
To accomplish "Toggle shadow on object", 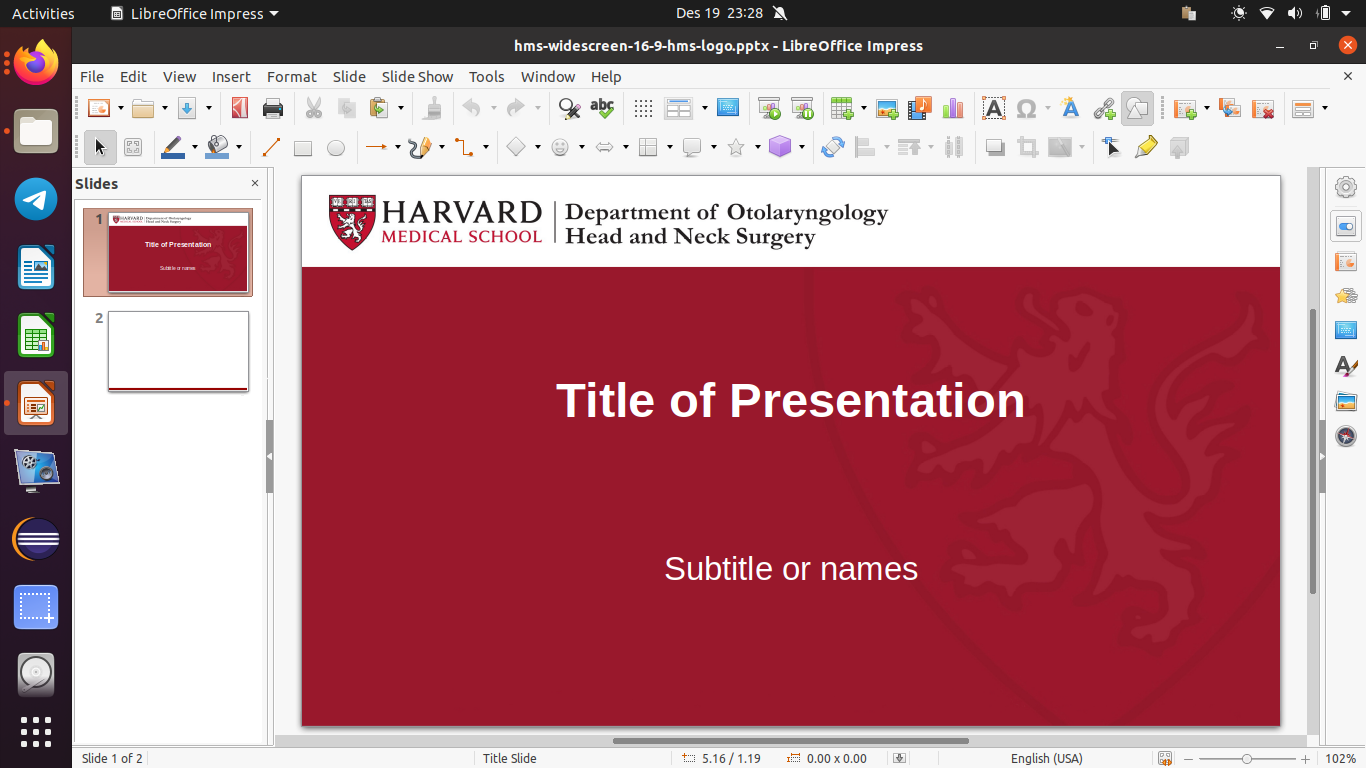I will coord(994,148).
